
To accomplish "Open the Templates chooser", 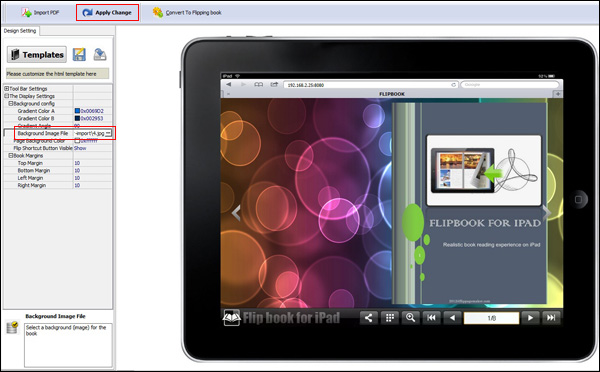I will click(37, 55).
